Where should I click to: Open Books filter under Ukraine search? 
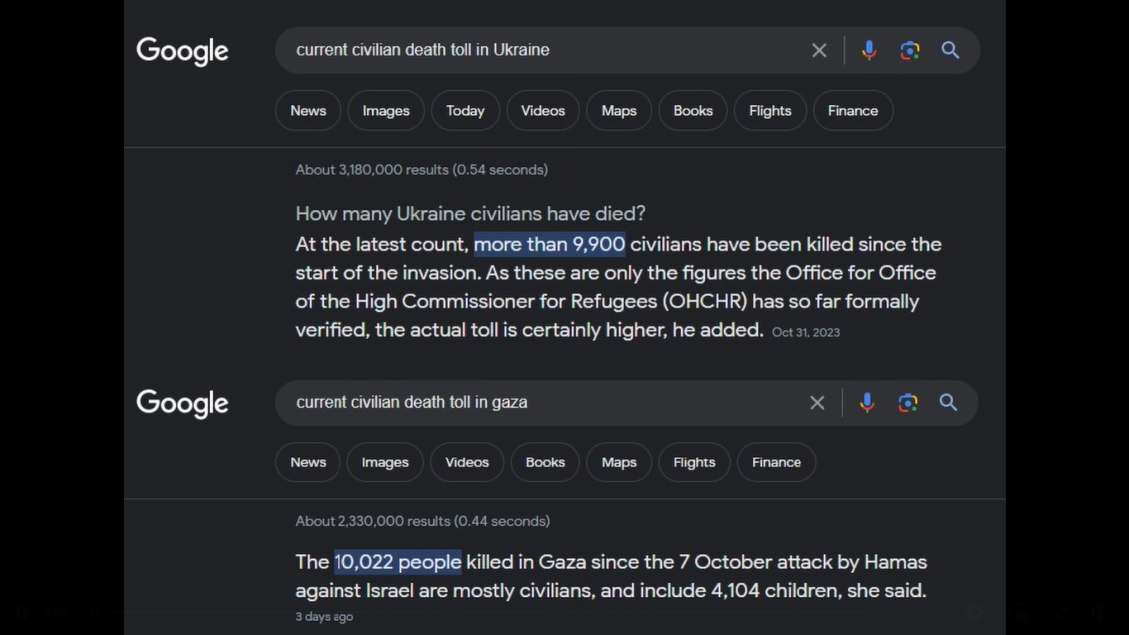coord(693,111)
